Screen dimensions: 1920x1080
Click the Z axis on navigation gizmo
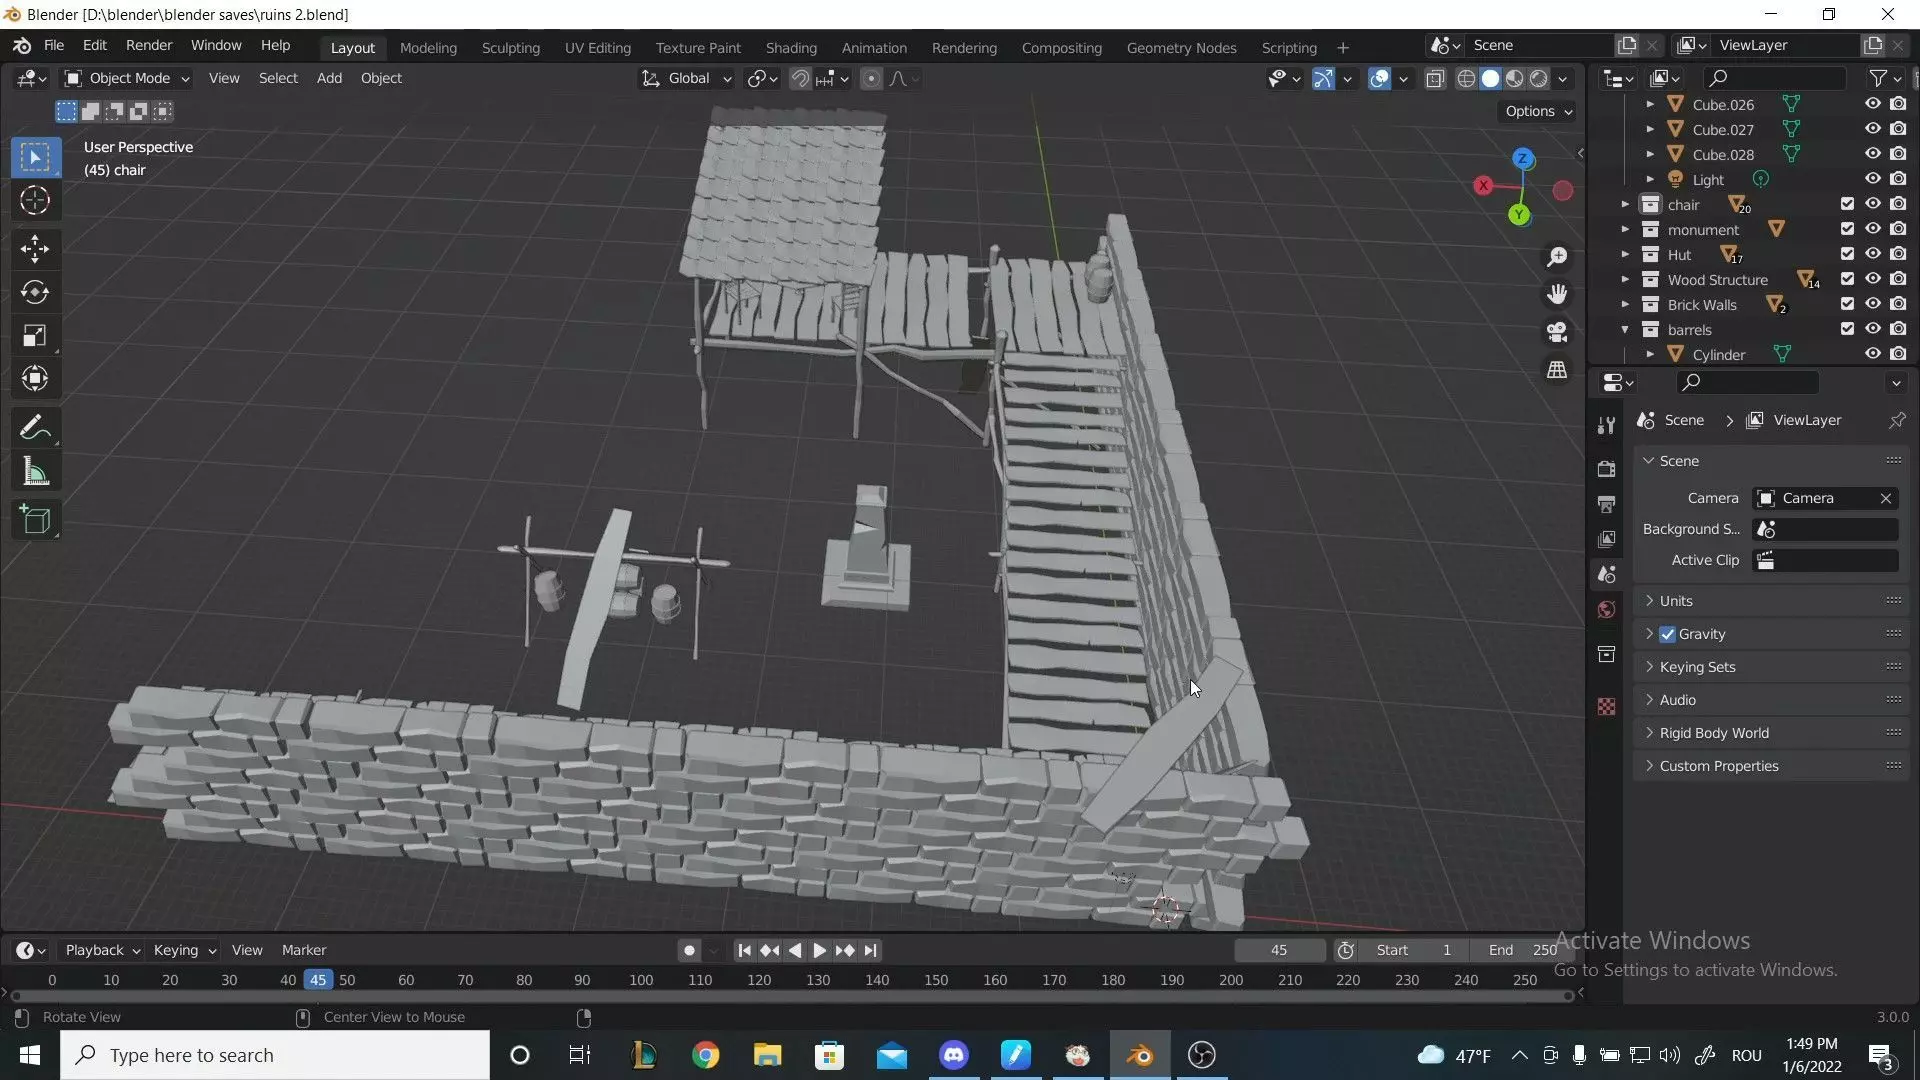(1522, 159)
